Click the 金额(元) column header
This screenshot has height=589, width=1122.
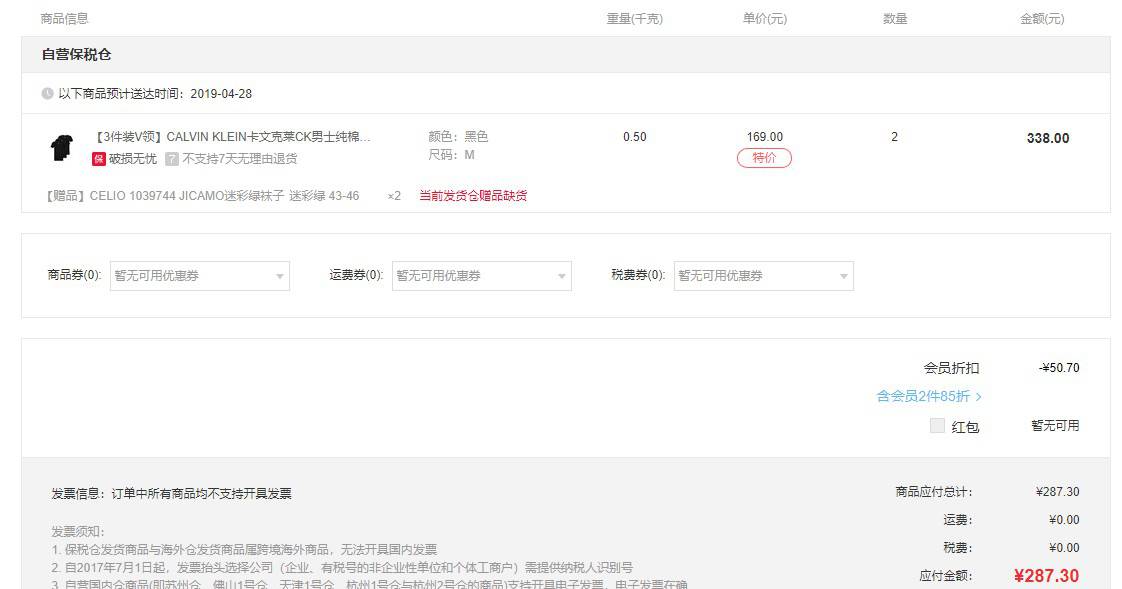point(1042,19)
